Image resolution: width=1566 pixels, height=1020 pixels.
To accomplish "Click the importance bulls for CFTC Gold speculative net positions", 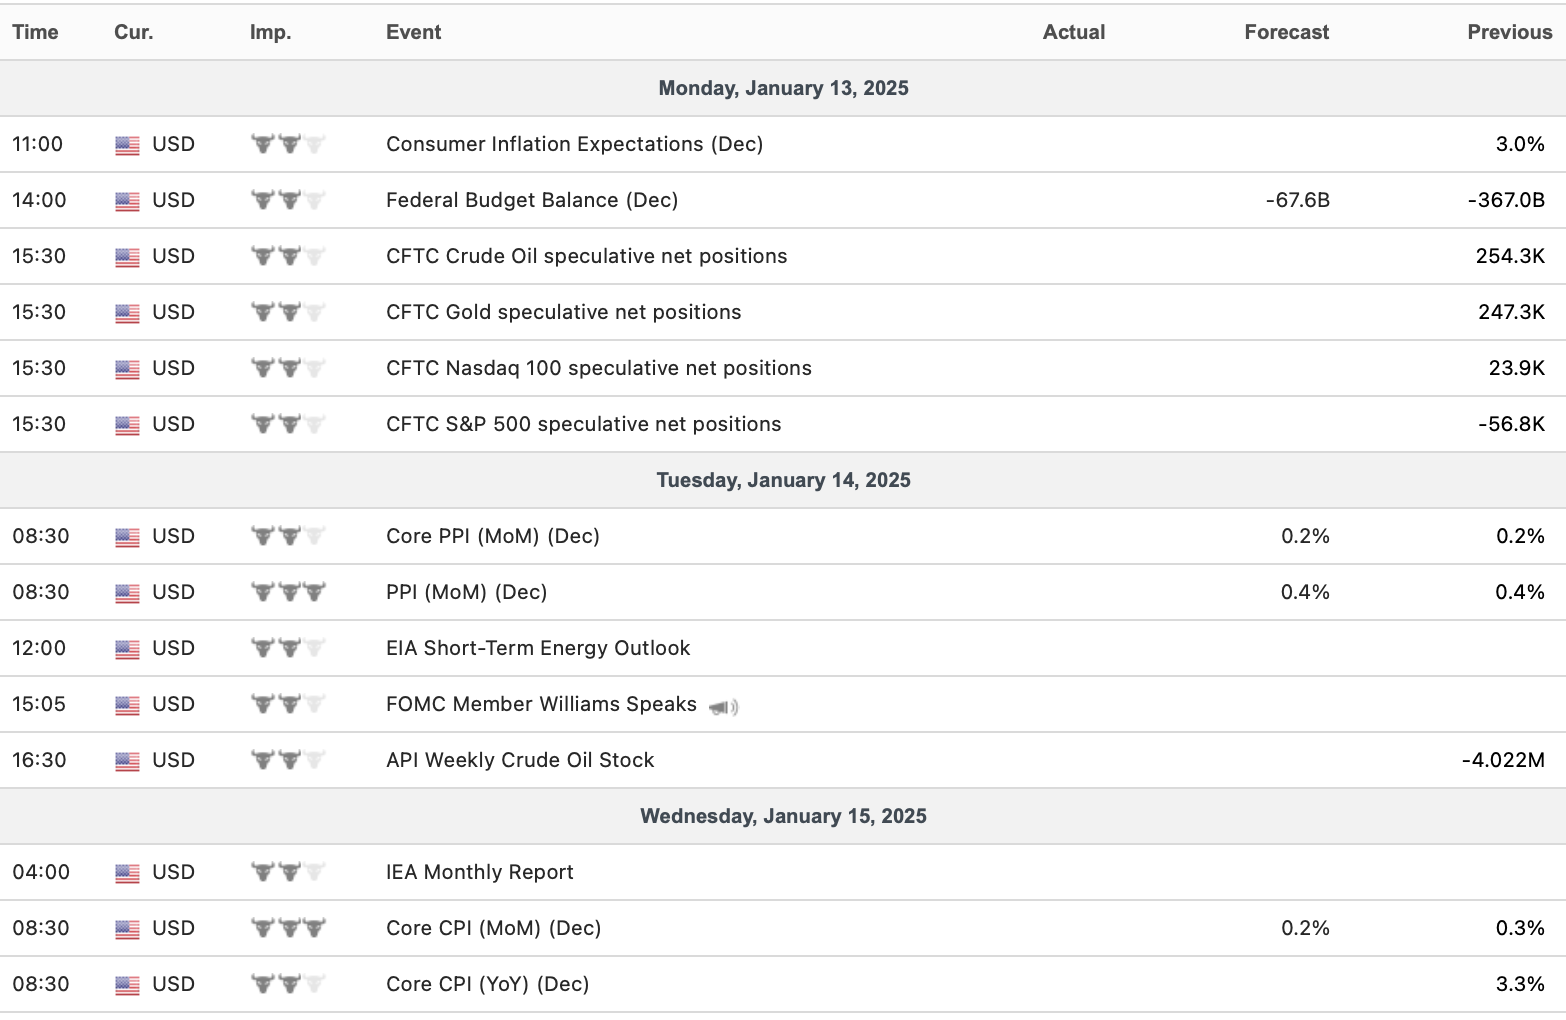I will (x=288, y=312).
